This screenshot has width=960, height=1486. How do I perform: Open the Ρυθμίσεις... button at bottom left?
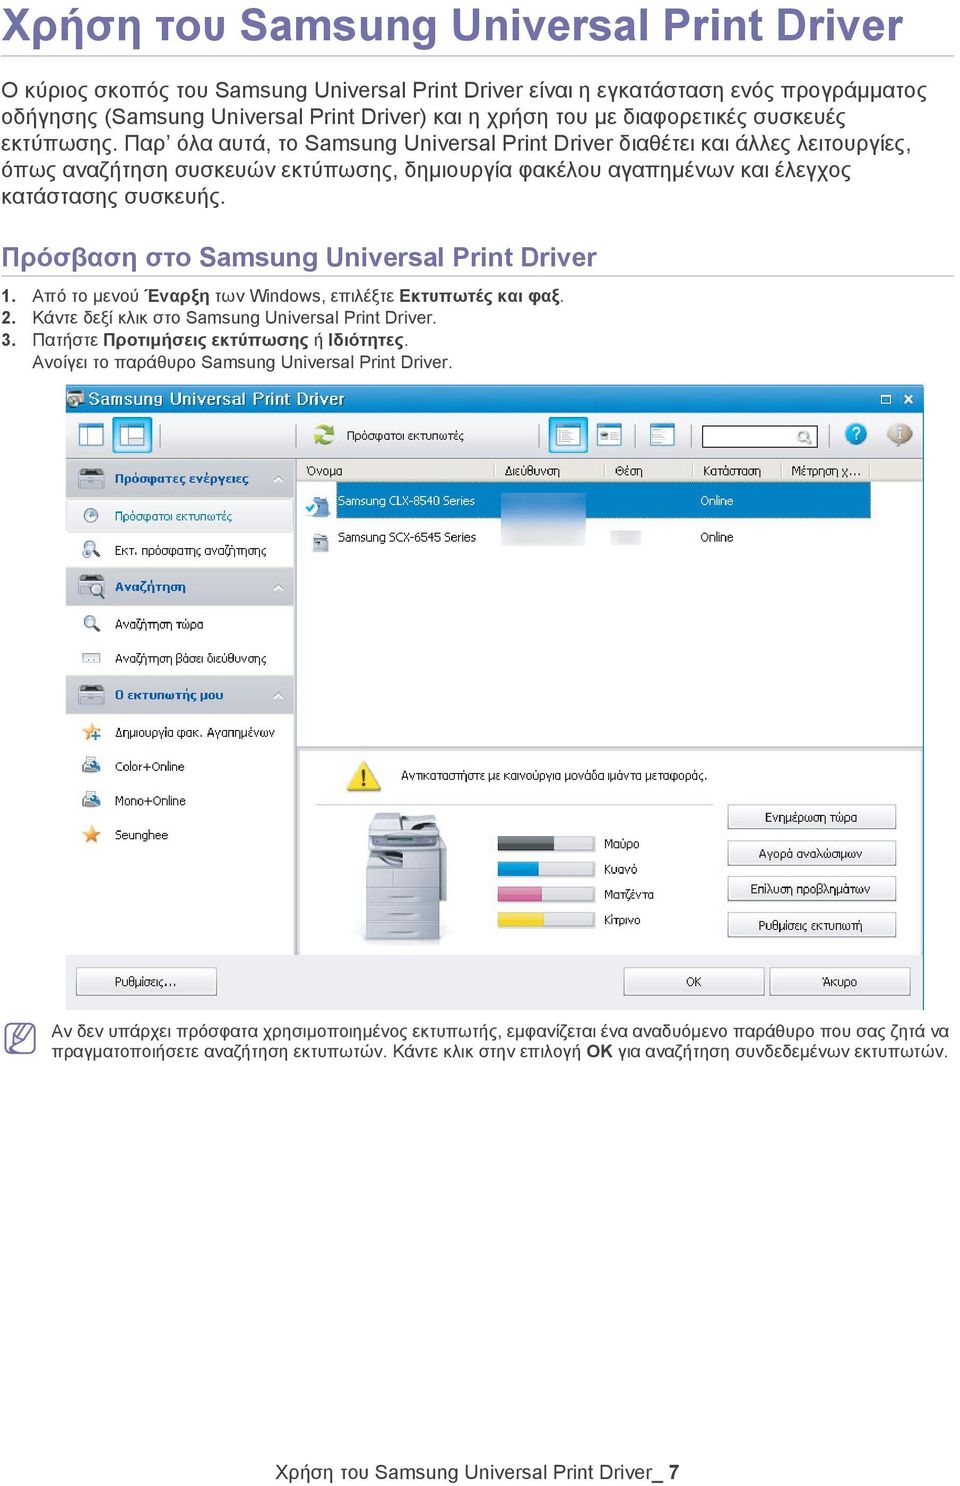(146, 982)
